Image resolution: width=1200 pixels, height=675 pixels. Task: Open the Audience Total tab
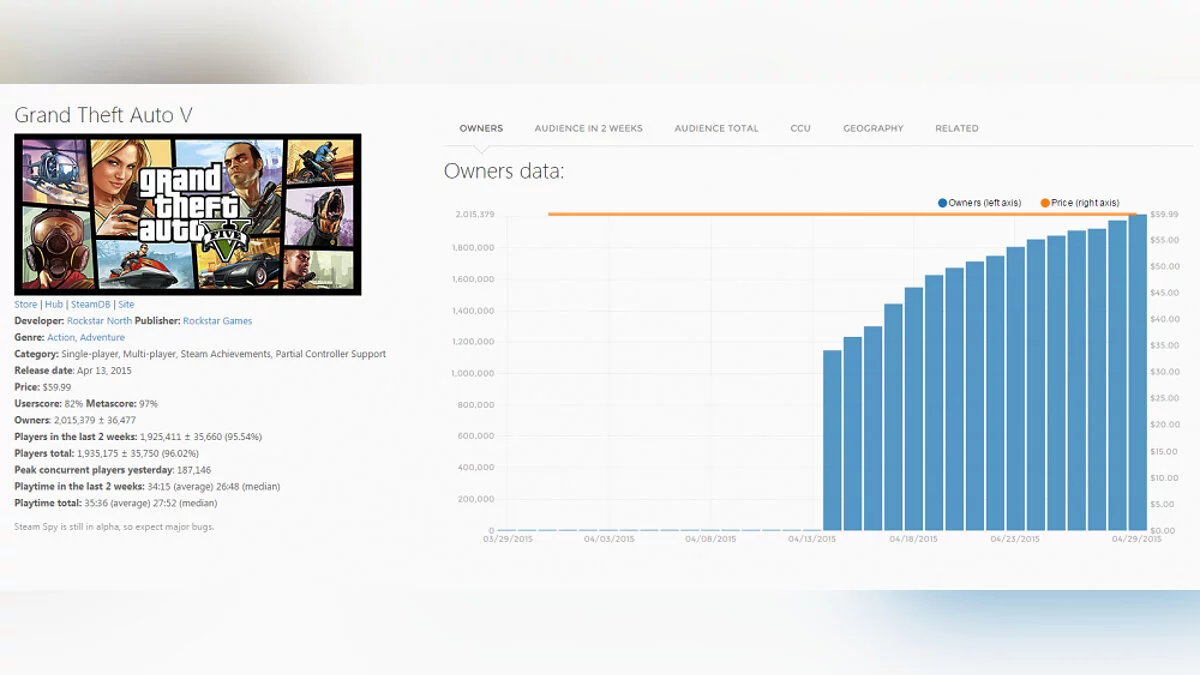tap(716, 128)
